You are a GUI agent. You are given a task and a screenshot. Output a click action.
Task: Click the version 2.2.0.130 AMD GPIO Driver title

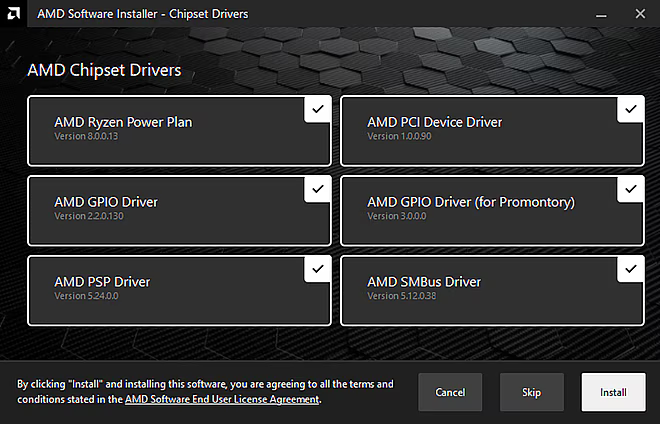106,202
